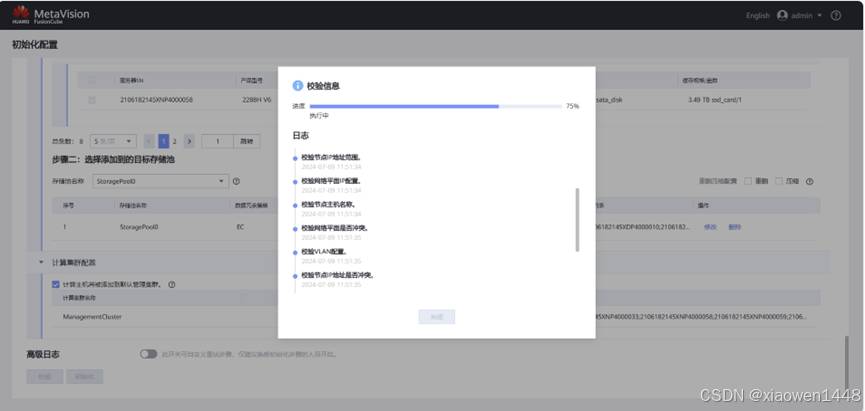Switch language to English
This screenshot has width=865, height=411.
(x=758, y=15)
